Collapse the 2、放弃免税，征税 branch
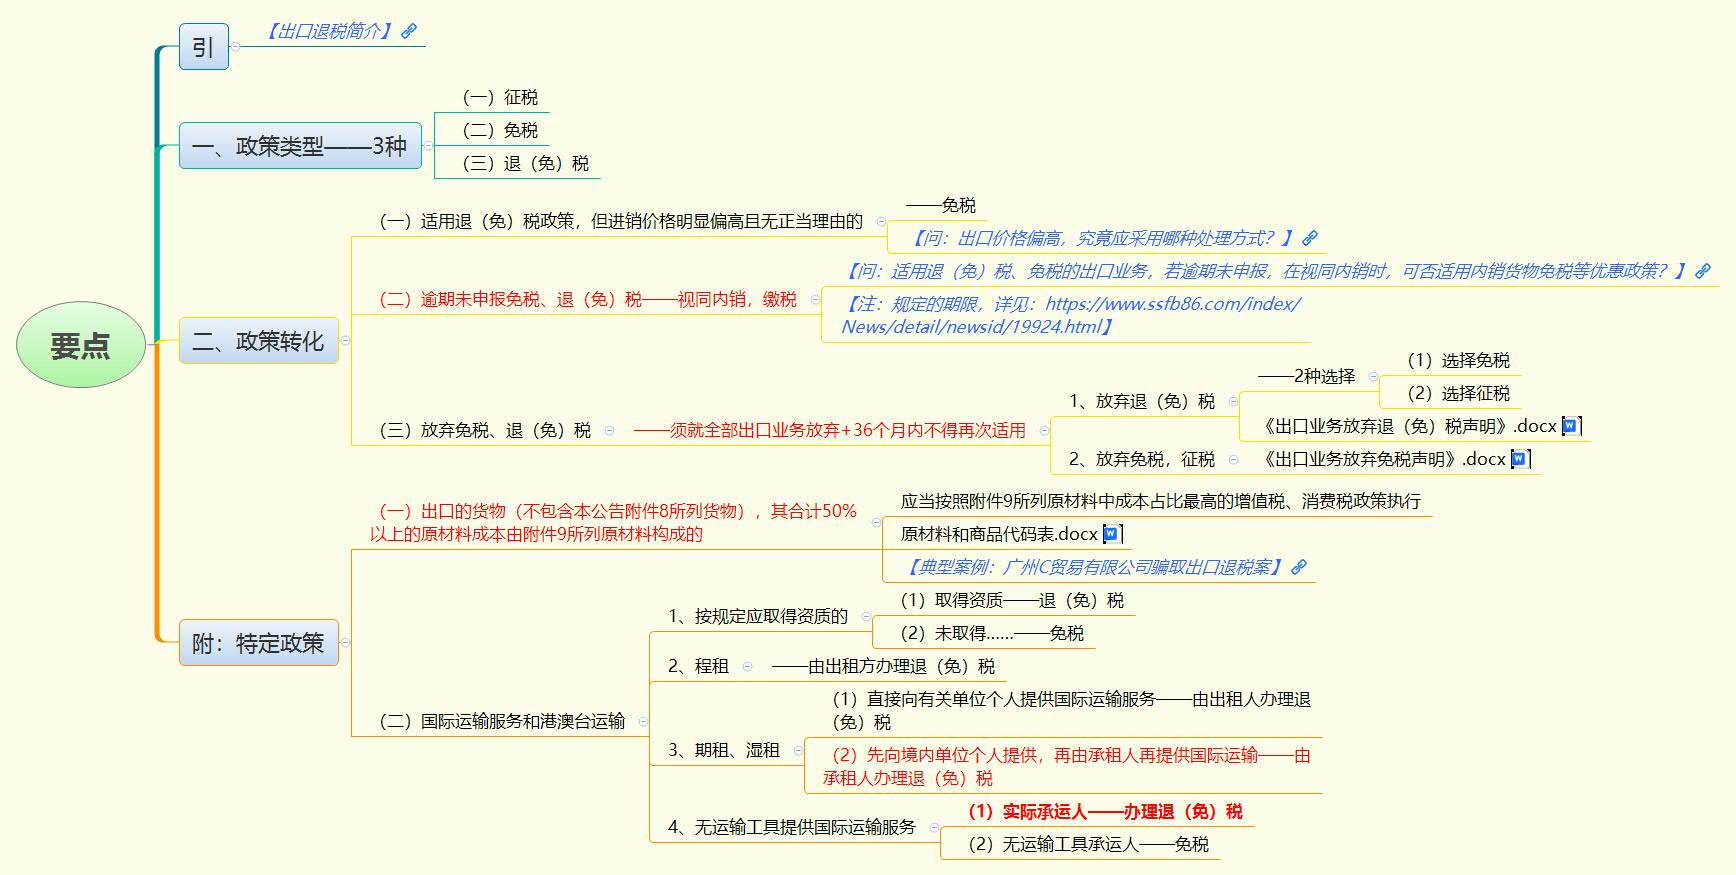 point(1233,459)
